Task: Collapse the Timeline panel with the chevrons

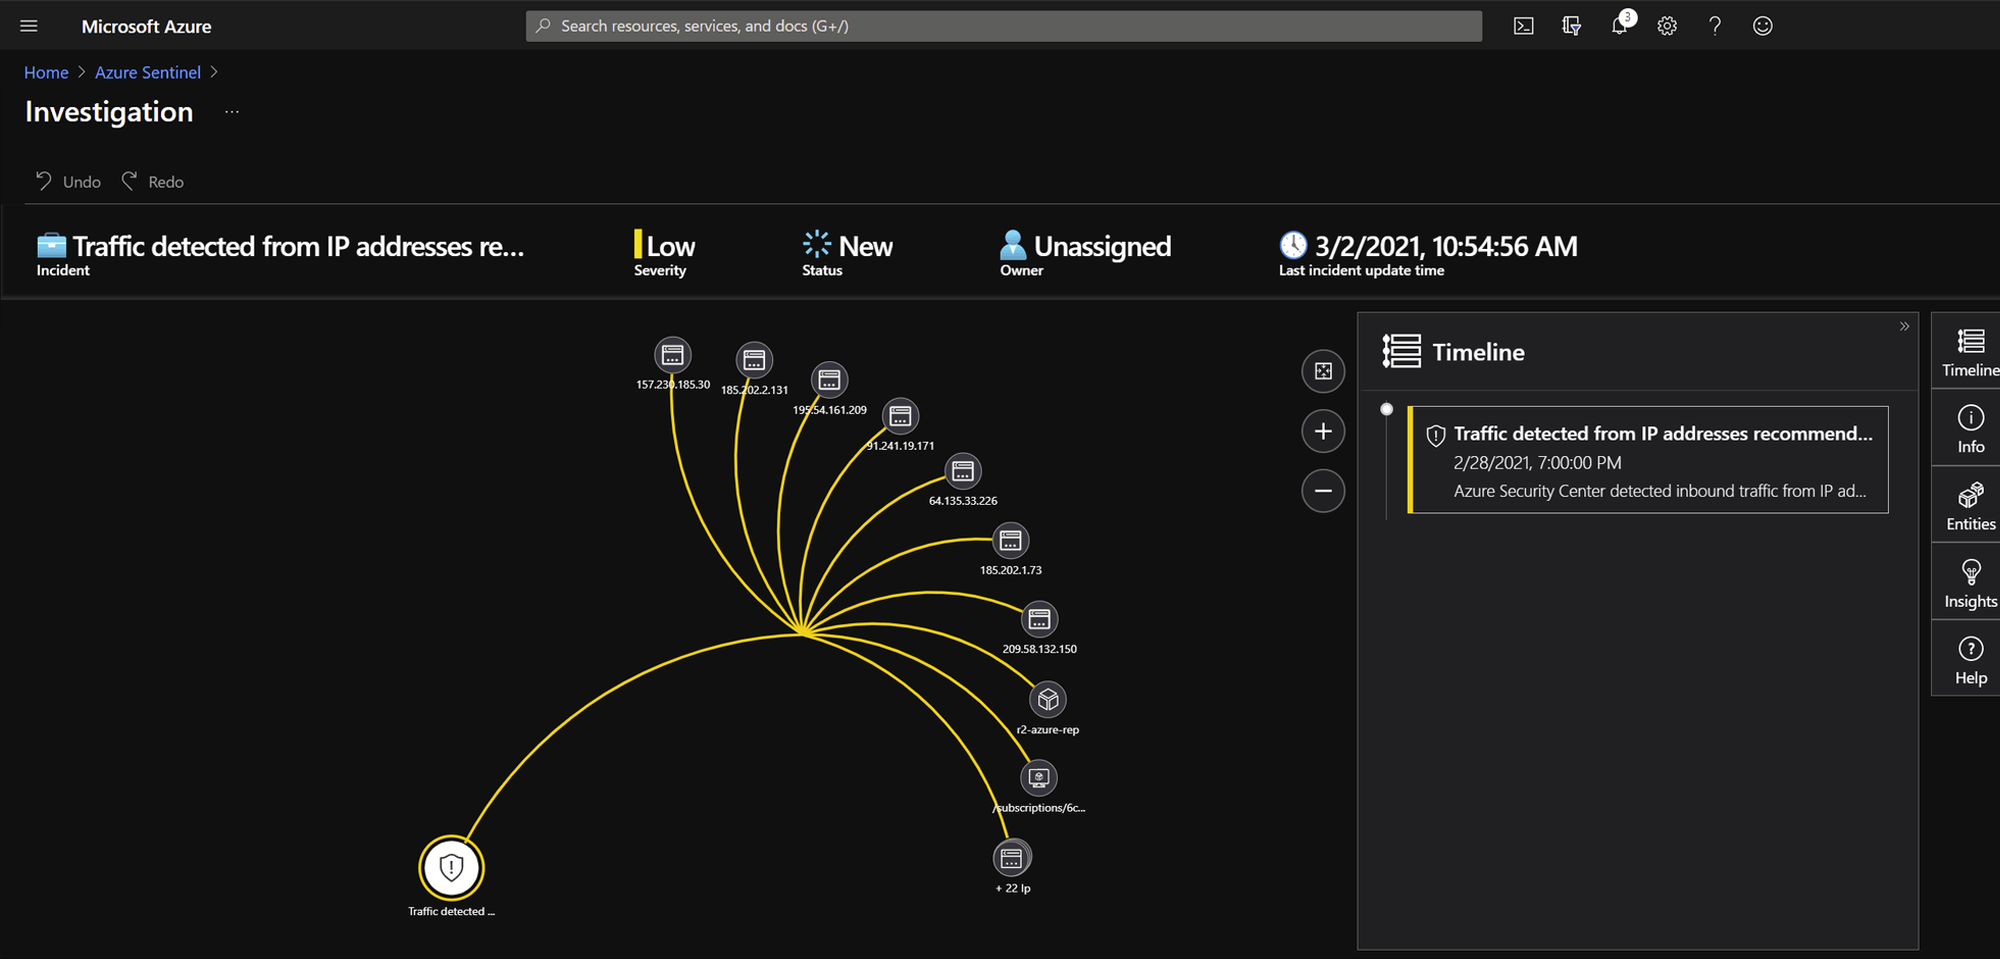Action: point(1904,326)
